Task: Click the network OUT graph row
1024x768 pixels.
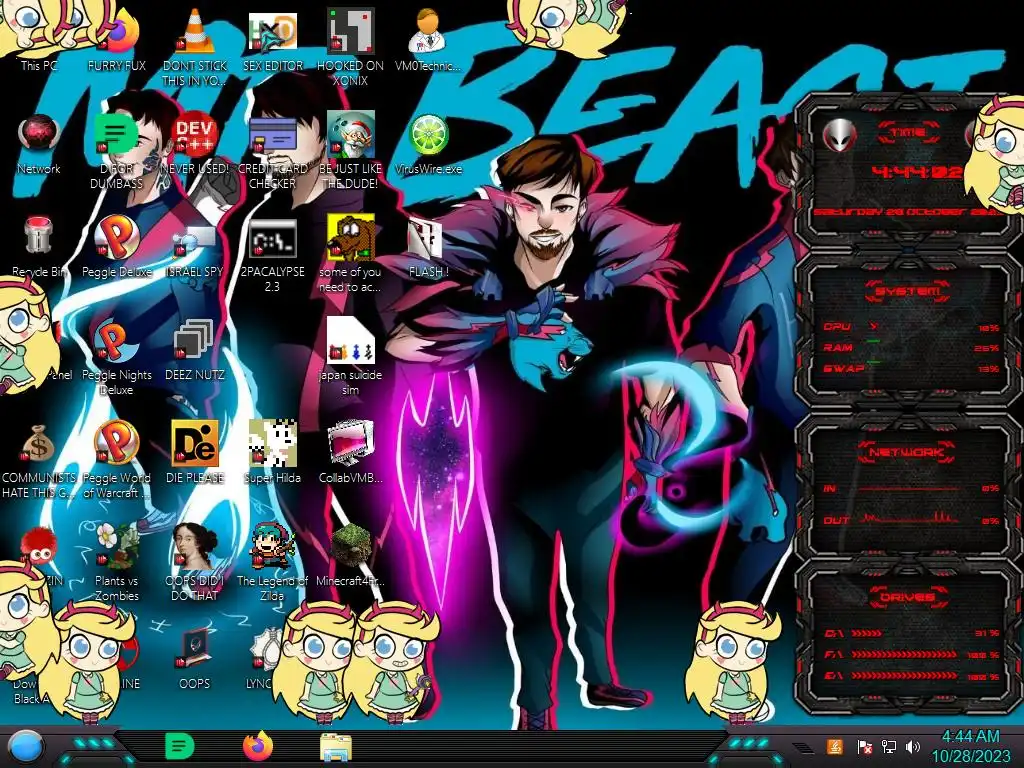Action: pos(911,520)
